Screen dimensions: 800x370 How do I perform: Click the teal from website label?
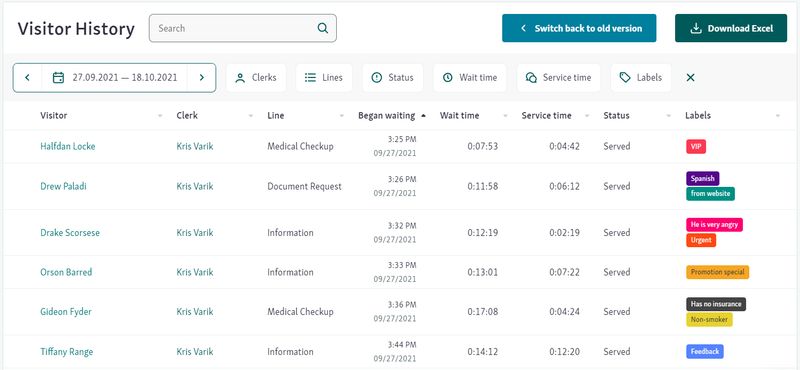coord(710,193)
